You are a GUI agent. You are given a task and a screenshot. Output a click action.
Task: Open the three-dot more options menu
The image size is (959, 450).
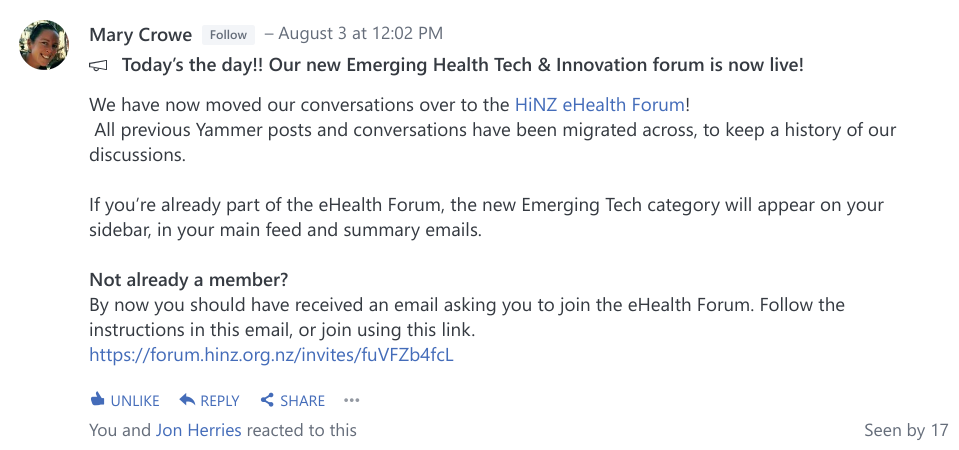(352, 400)
